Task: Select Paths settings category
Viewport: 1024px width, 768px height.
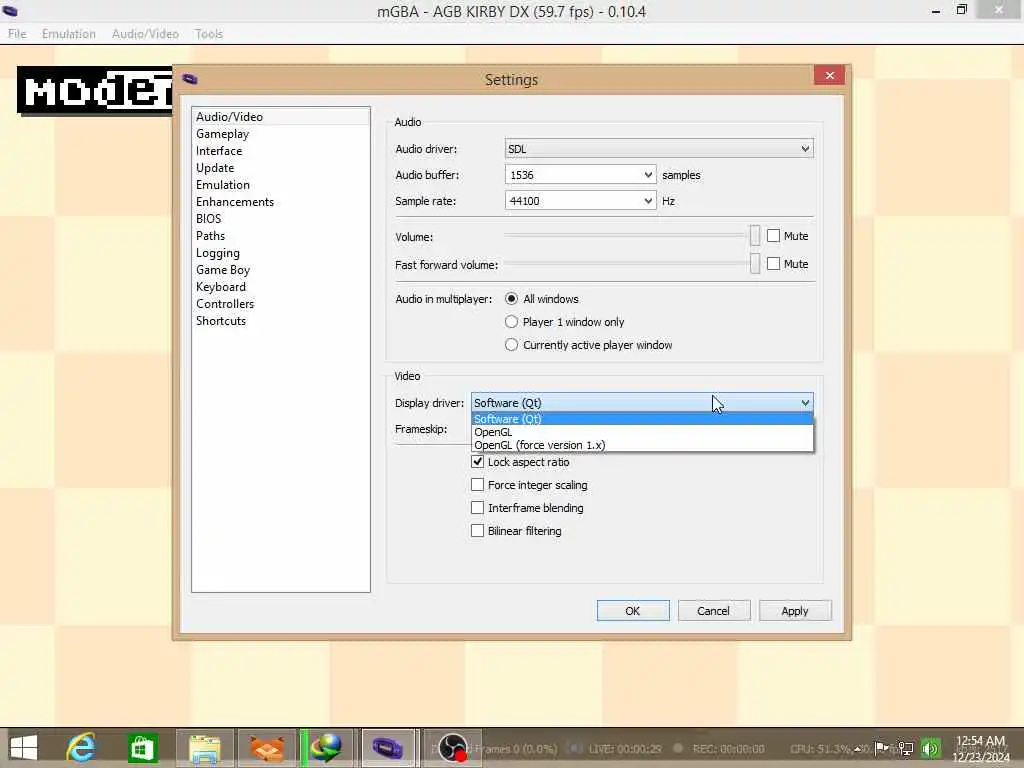Action: (281, 236)
